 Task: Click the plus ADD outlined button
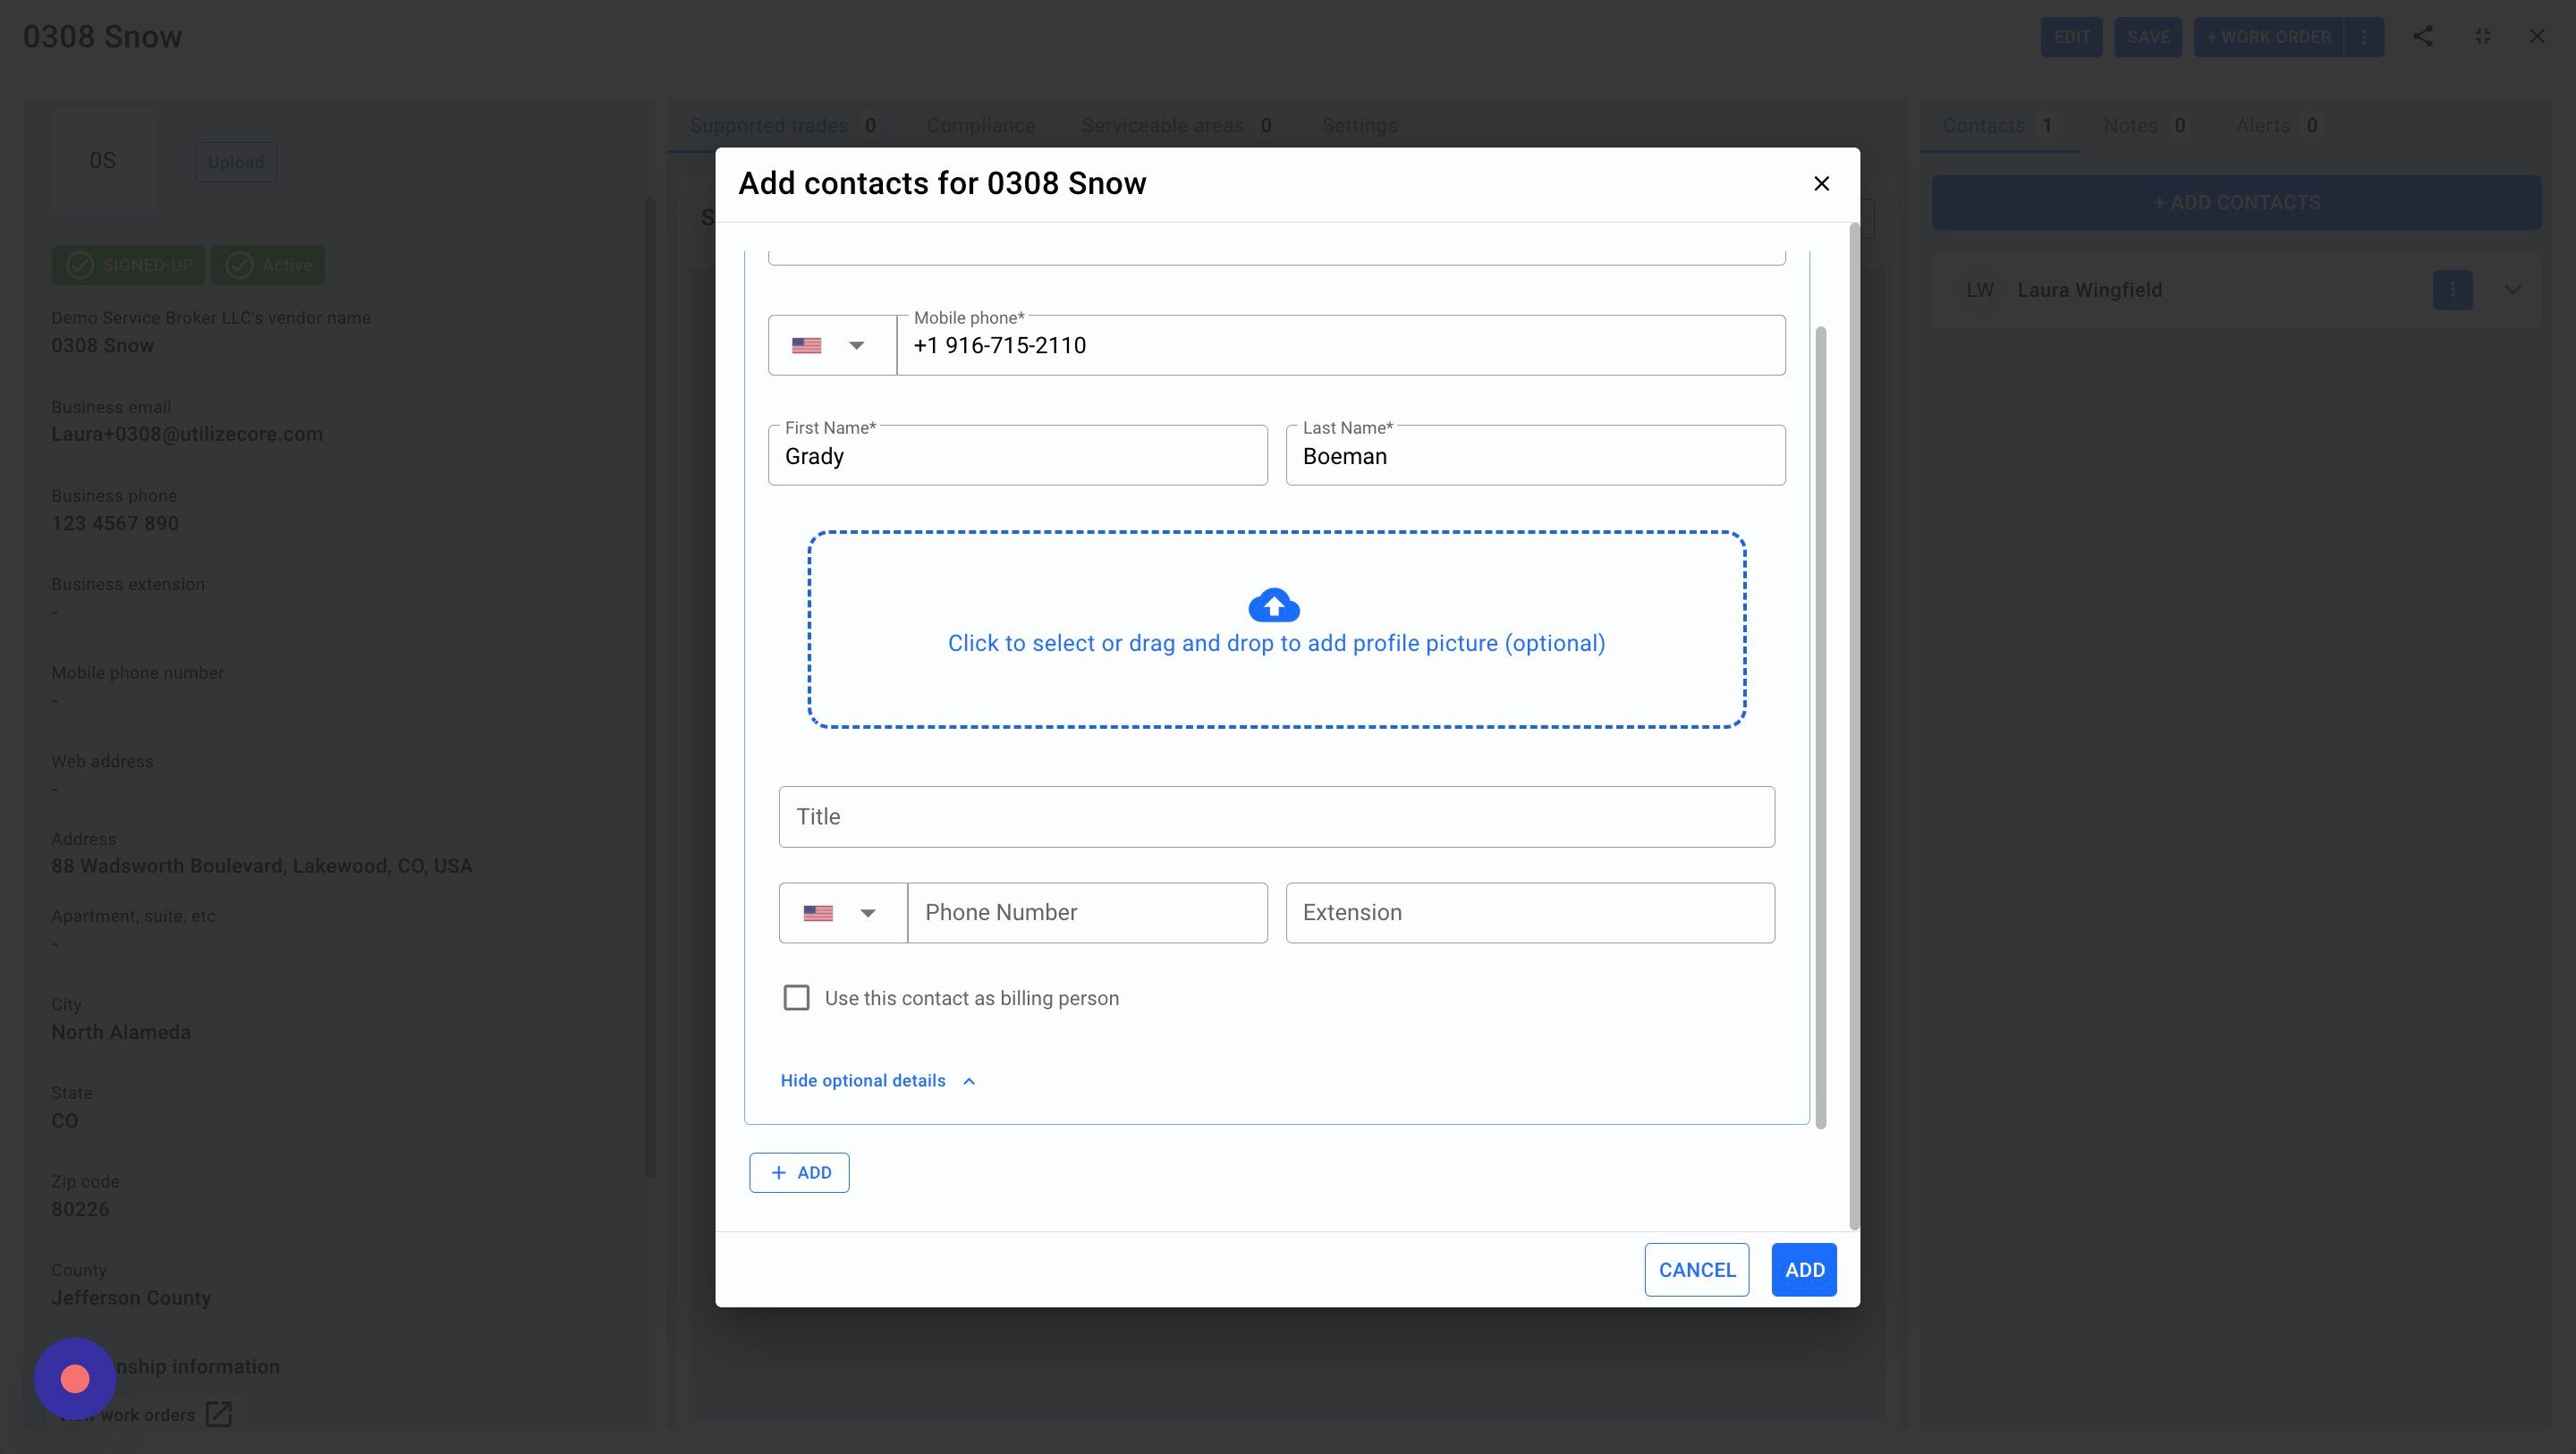(799, 1172)
